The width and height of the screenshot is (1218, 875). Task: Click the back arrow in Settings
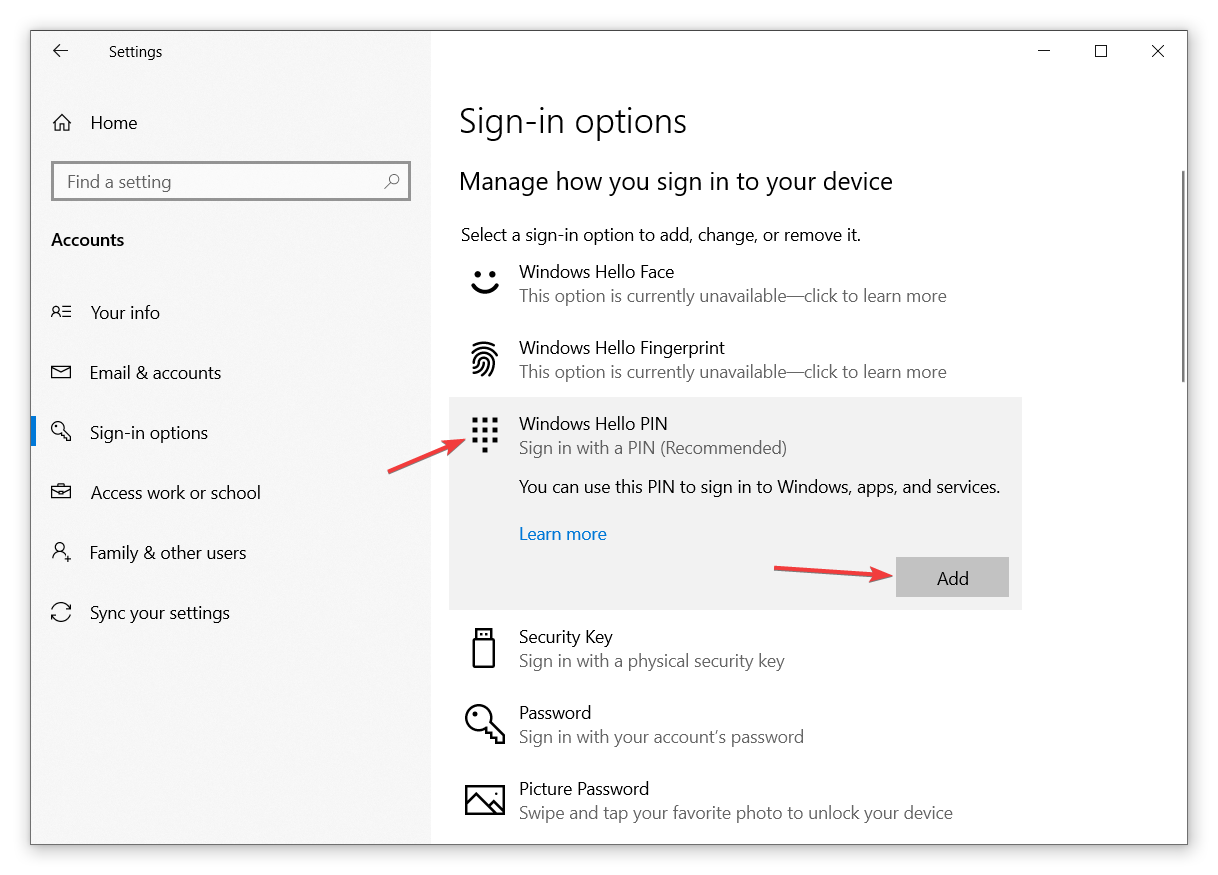[x=61, y=51]
